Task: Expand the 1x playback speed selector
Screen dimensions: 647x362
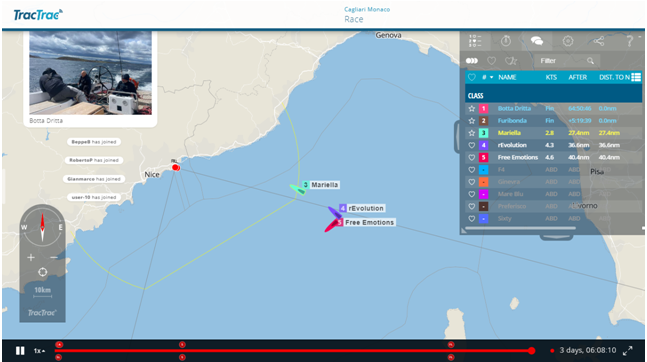Action: pyautogui.click(x=39, y=351)
